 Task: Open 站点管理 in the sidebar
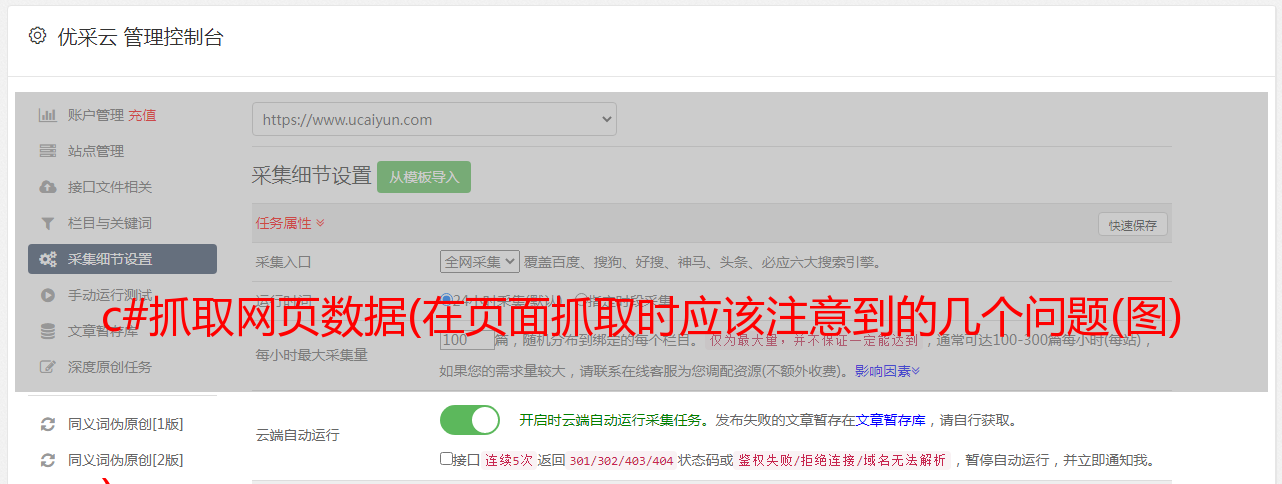tap(96, 151)
